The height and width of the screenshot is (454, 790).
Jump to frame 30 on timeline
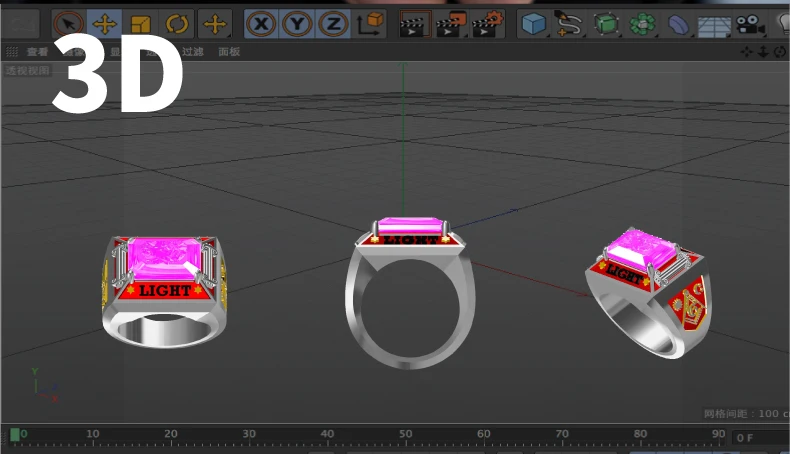pos(249,434)
